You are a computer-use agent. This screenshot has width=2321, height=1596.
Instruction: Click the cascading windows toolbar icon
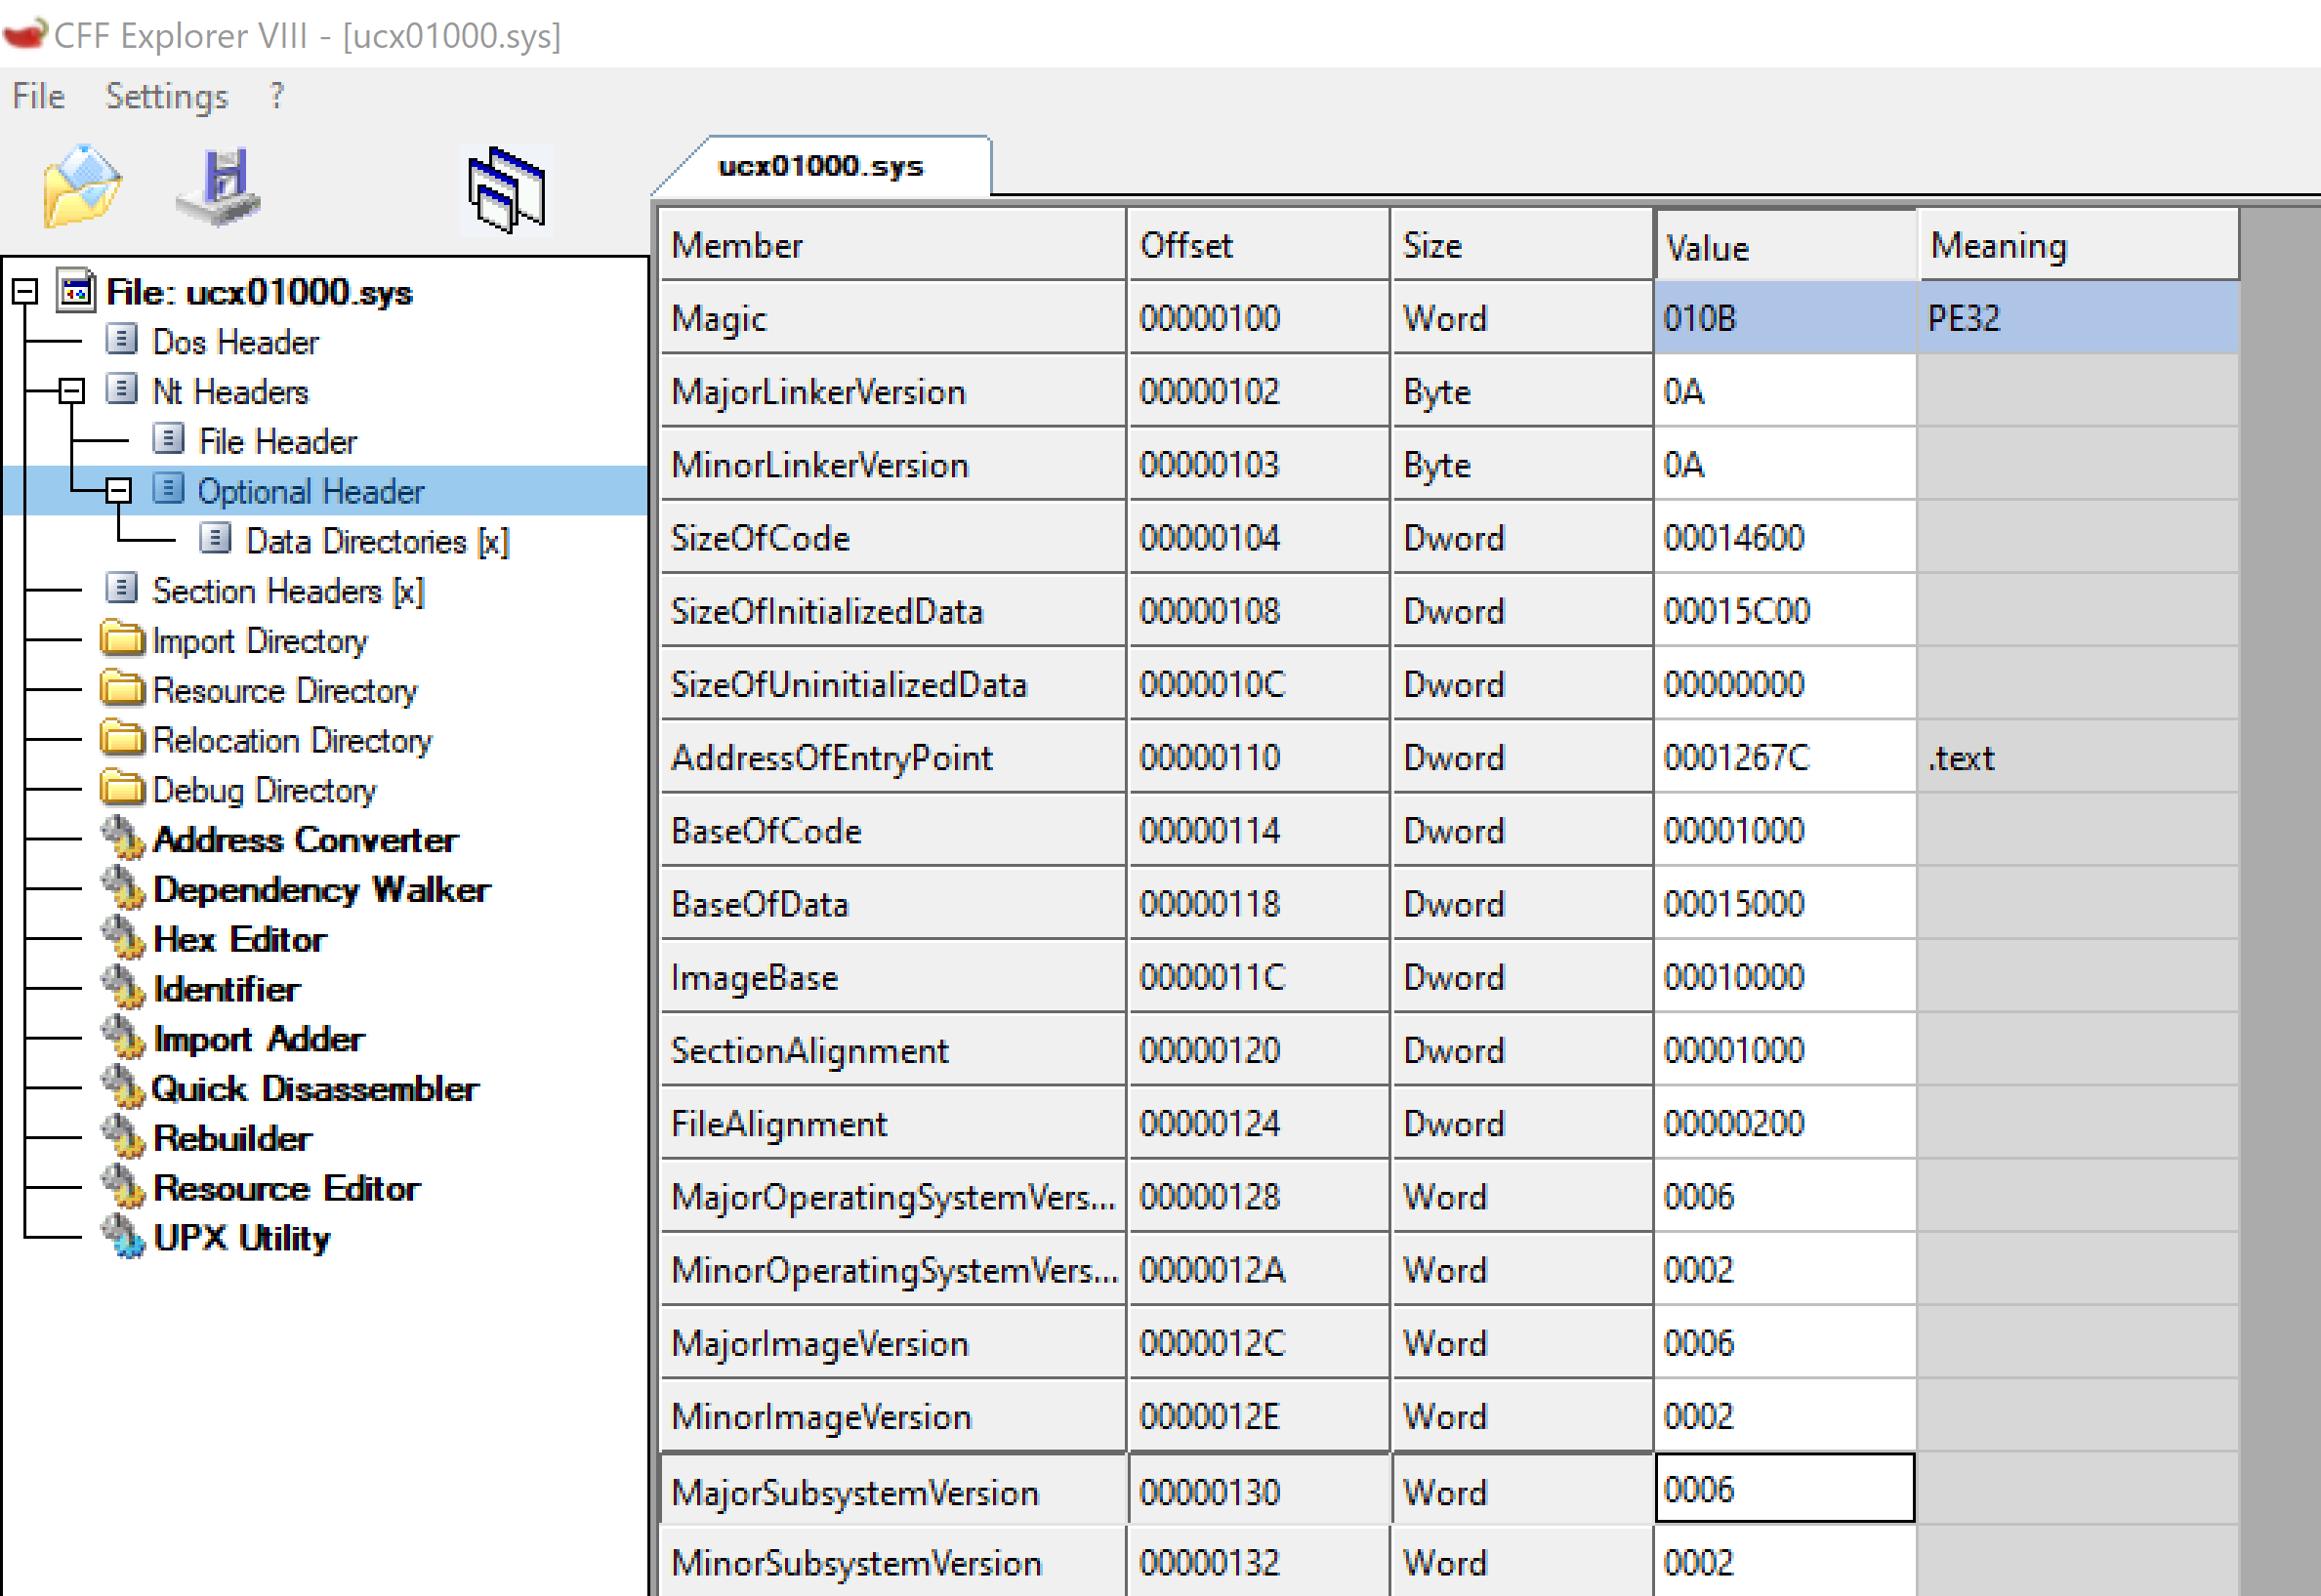[x=507, y=189]
